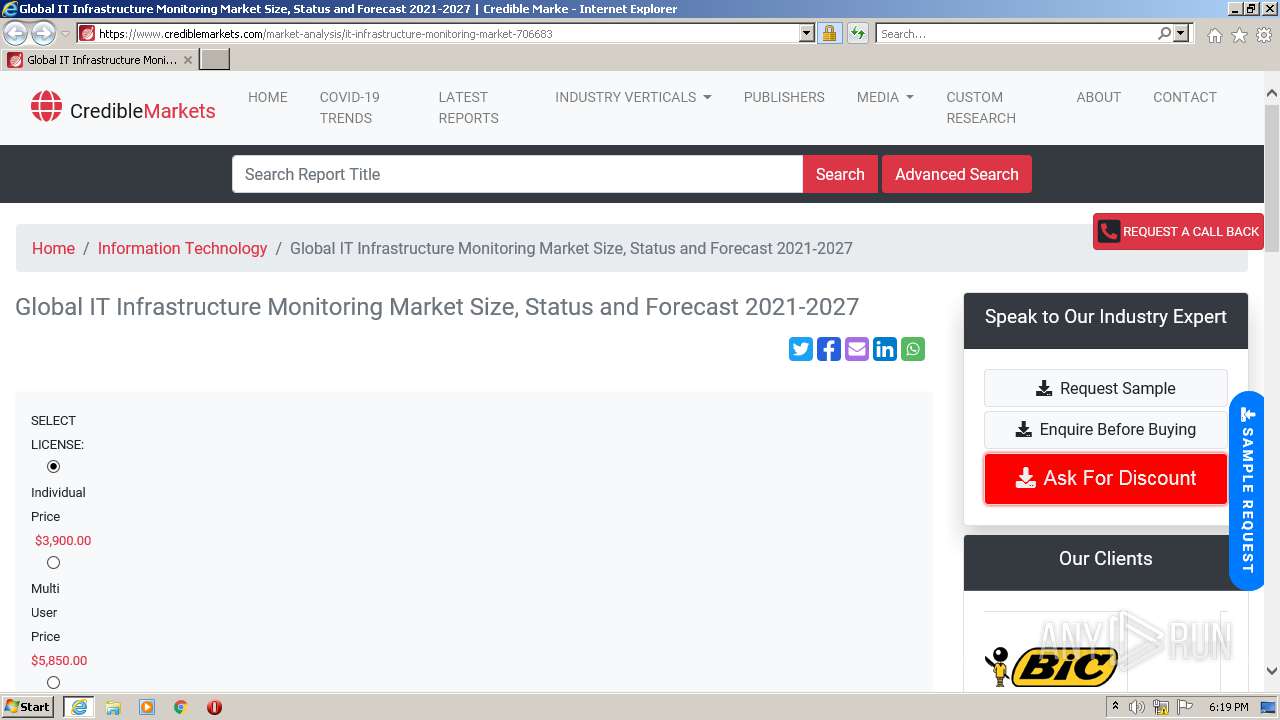
Task: Share the report by email icon
Action: click(x=857, y=349)
